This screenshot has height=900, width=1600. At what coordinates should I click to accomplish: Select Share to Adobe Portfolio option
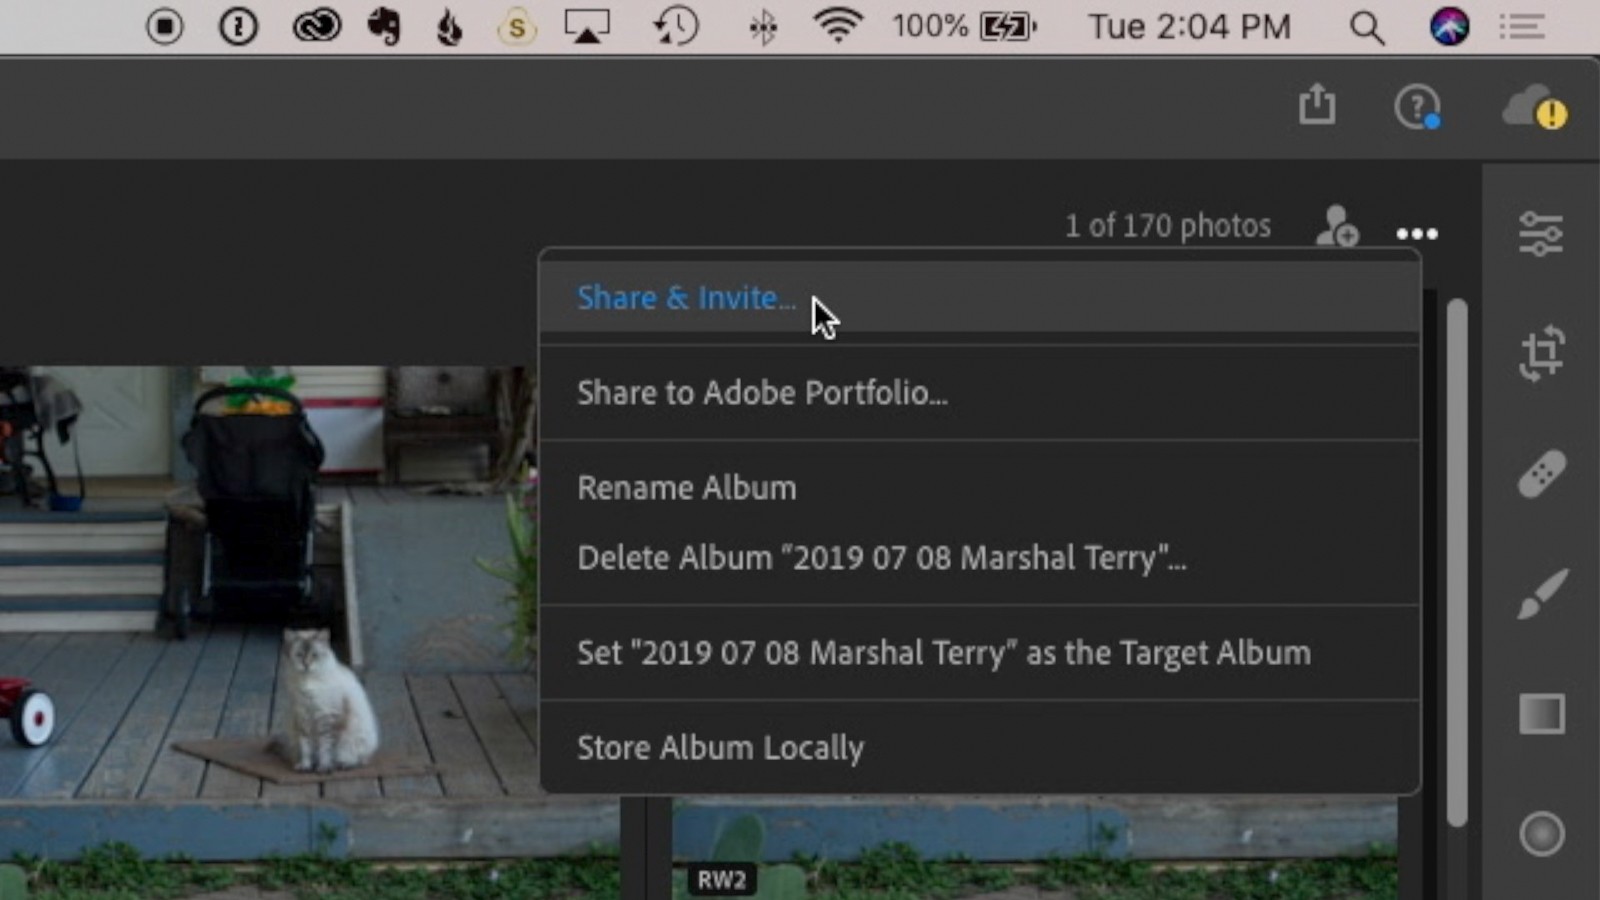click(762, 393)
